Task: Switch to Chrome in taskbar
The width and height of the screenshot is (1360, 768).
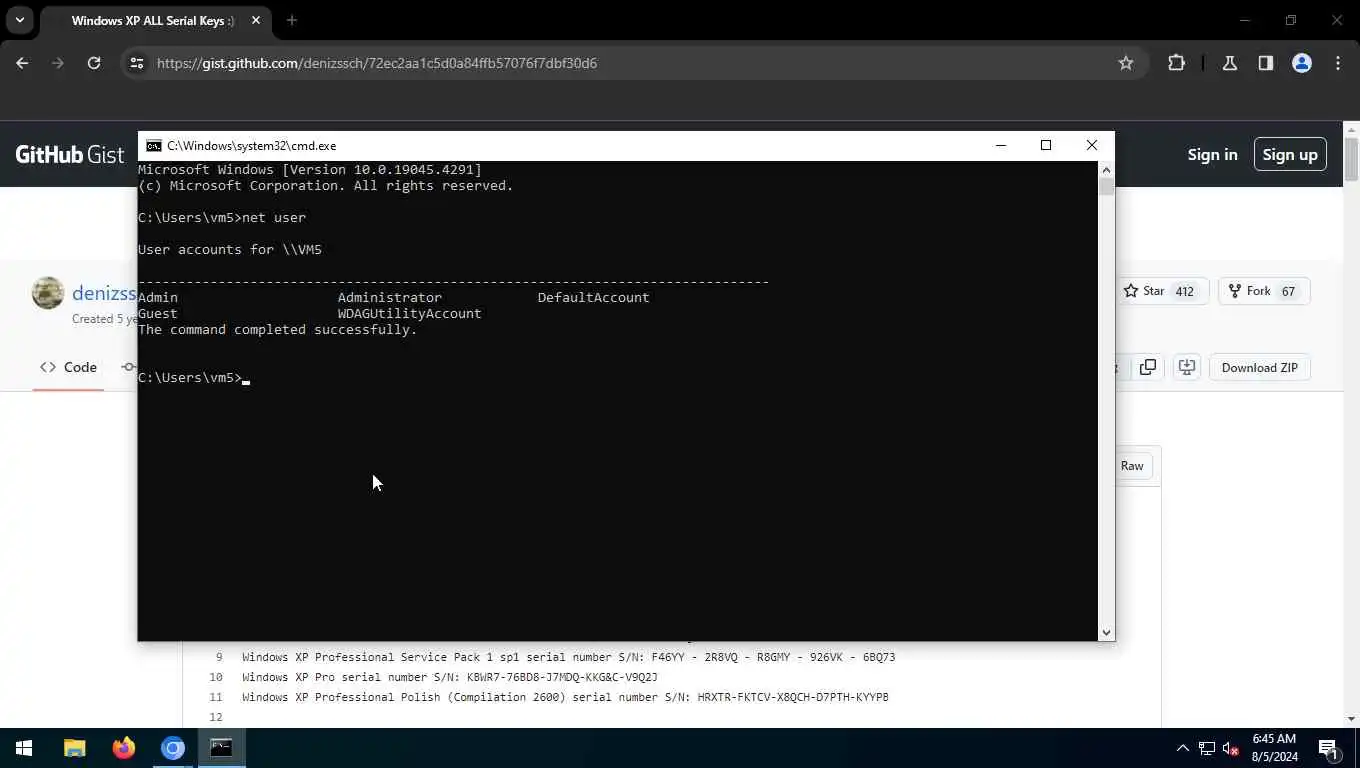Action: (173, 748)
